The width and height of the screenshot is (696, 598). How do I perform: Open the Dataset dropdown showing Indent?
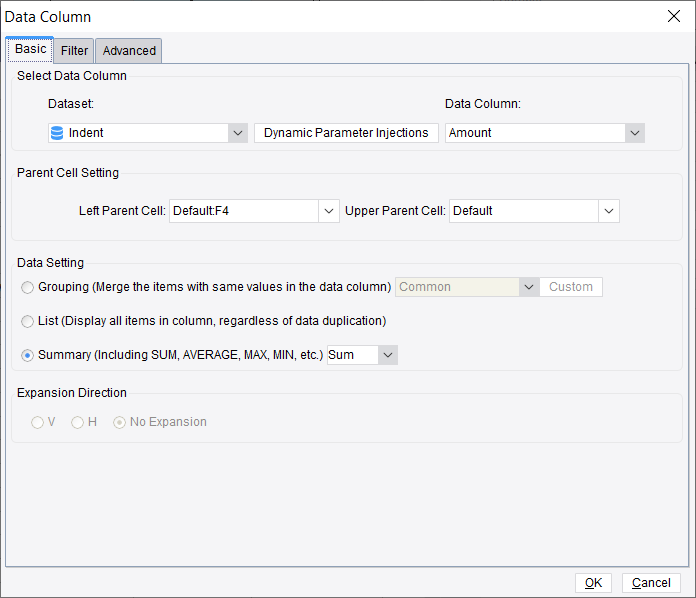[x=237, y=133]
